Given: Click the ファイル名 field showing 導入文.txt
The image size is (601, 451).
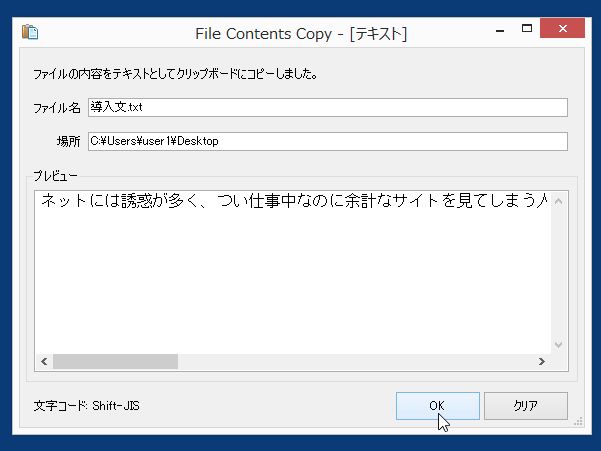Looking at the screenshot, I should [x=328, y=107].
